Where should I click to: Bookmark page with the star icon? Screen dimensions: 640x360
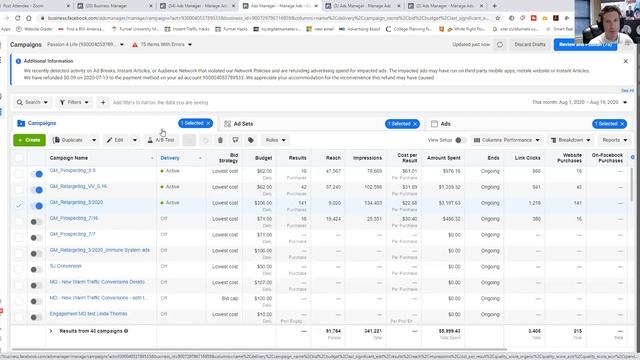click(x=498, y=18)
